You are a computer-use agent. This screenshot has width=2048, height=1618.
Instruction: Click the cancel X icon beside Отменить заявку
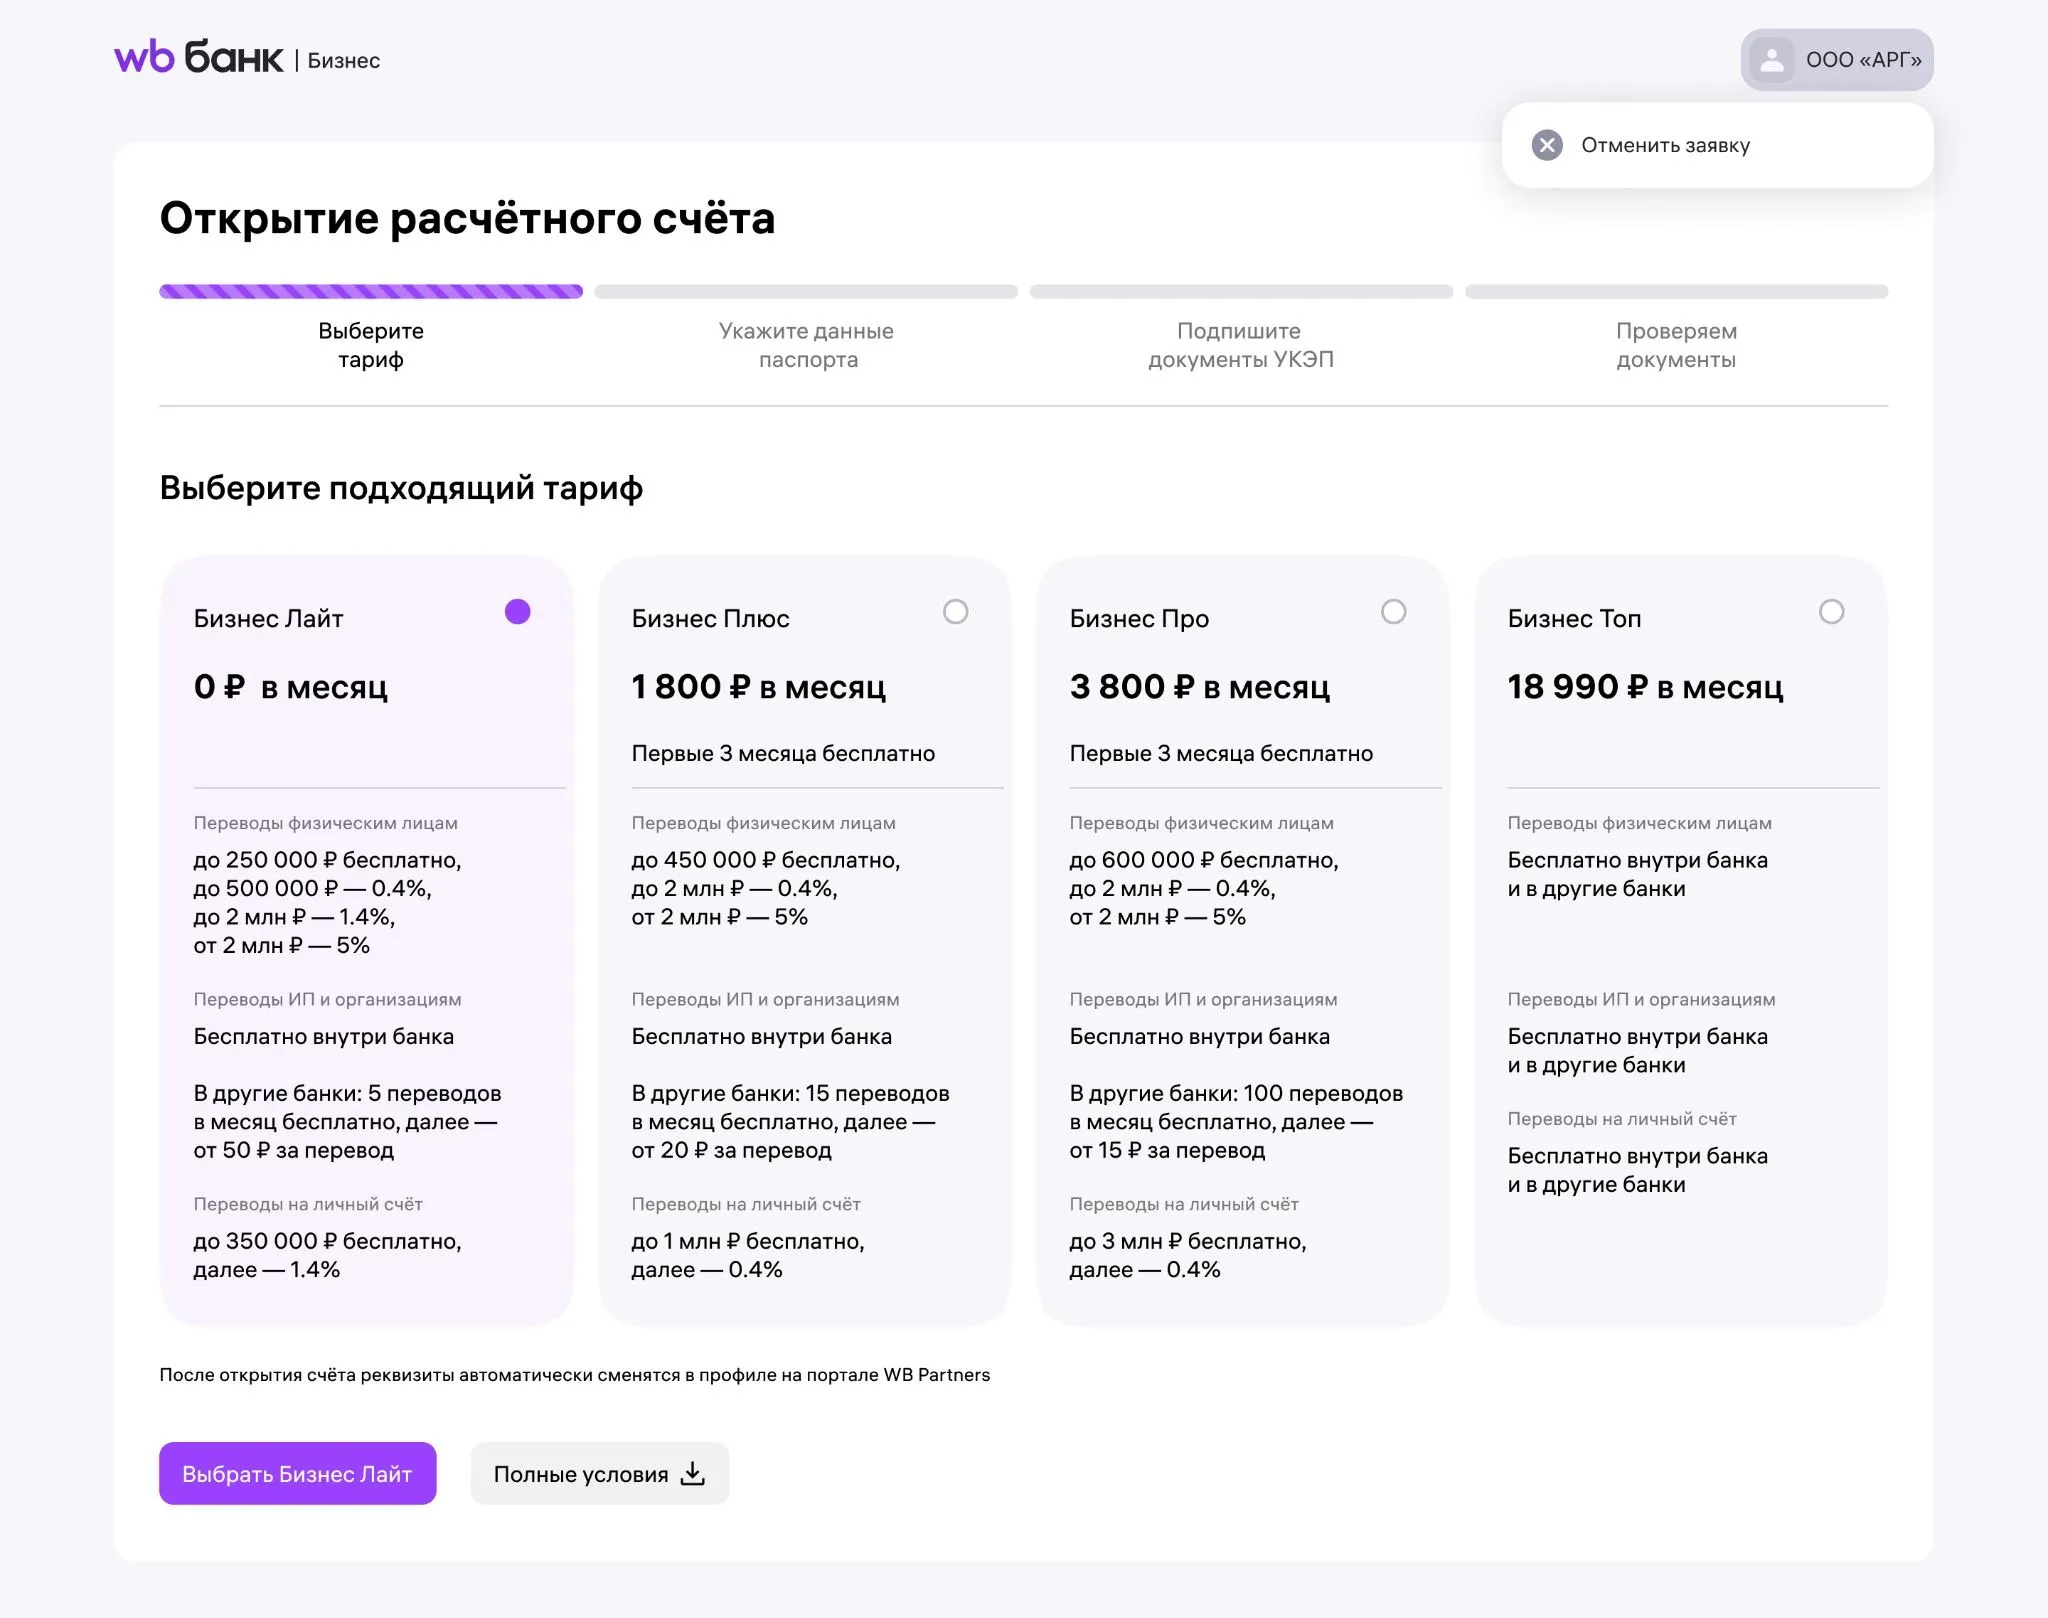pos(1547,145)
